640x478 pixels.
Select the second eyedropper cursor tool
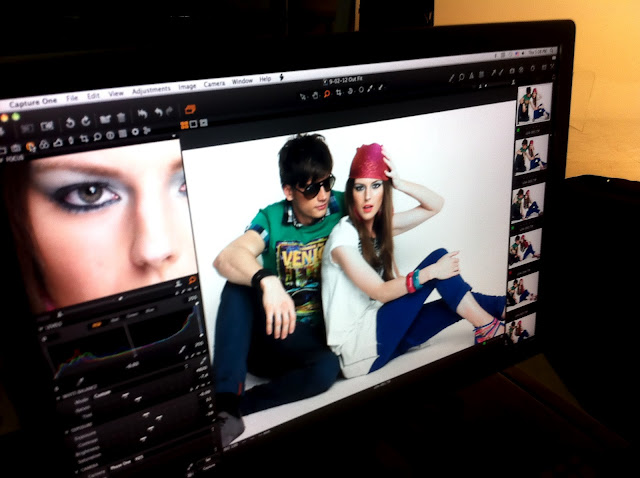(x=380, y=87)
